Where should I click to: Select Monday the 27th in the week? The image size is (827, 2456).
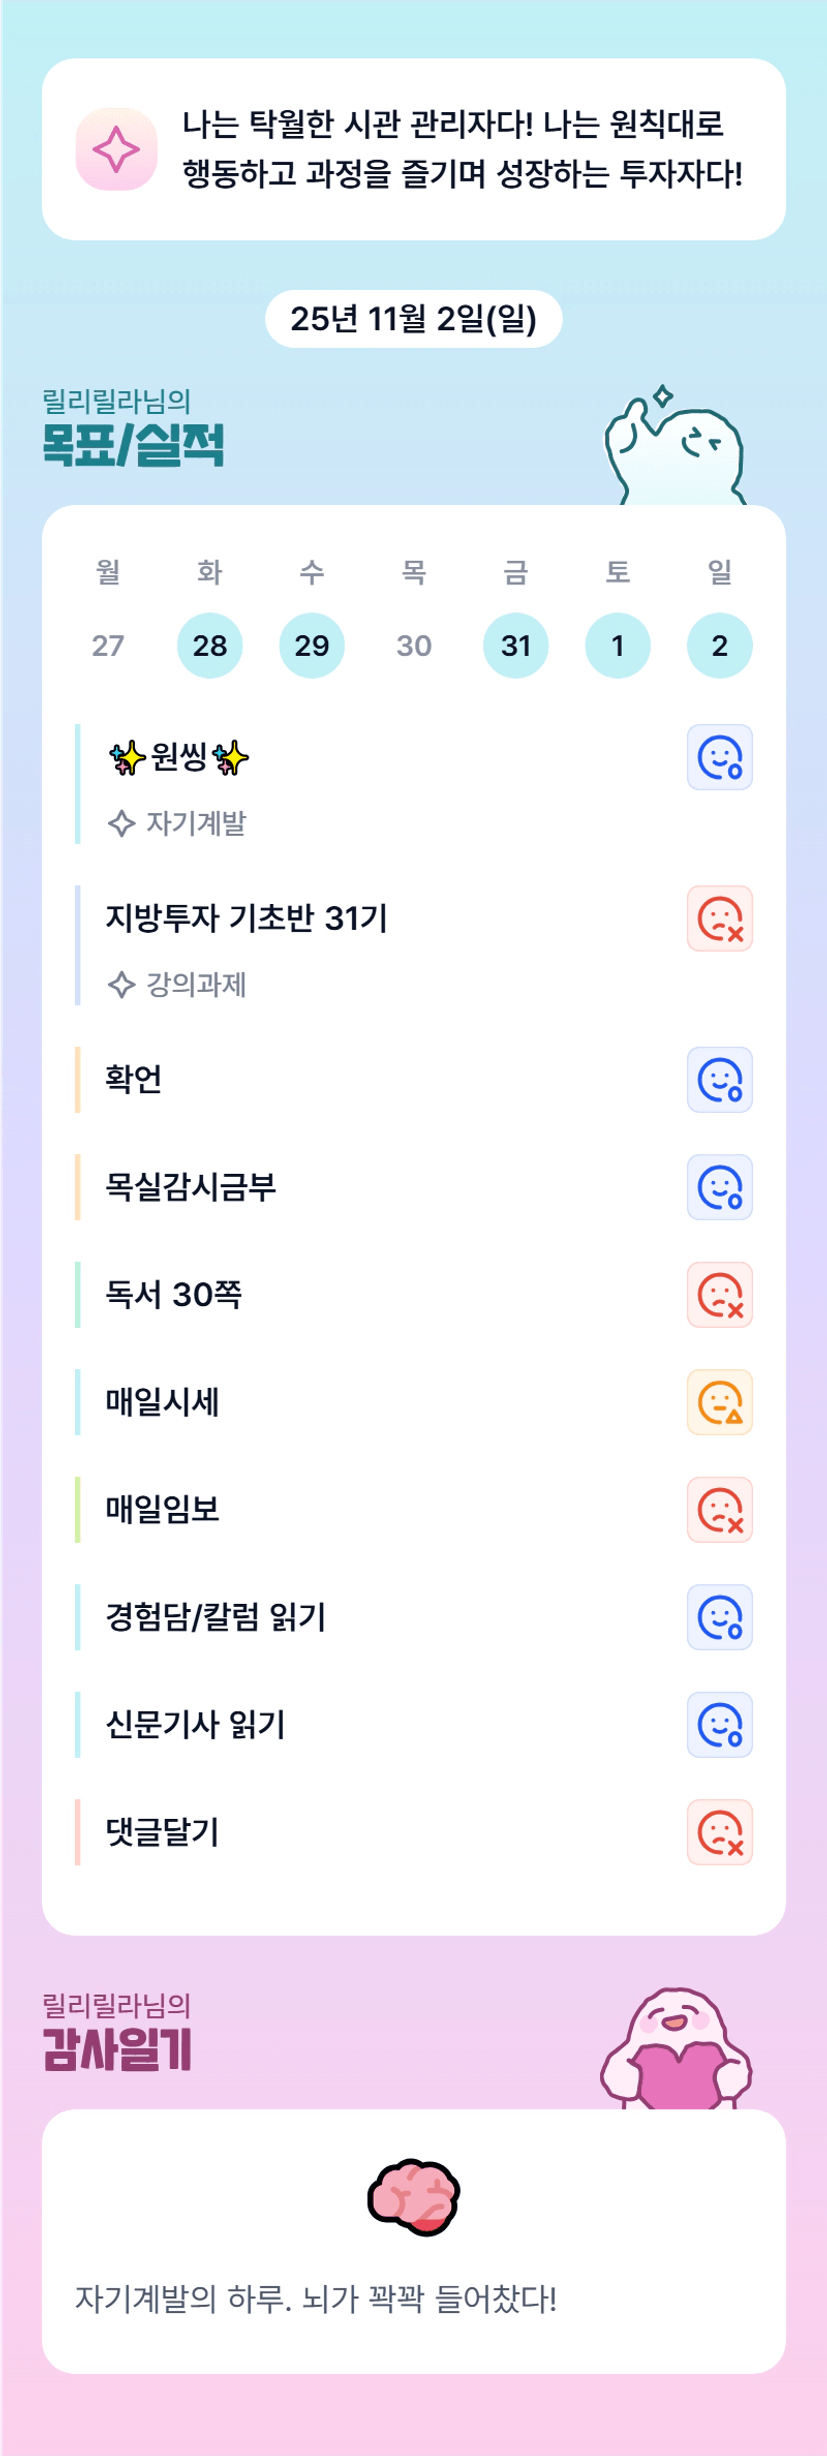click(x=108, y=645)
